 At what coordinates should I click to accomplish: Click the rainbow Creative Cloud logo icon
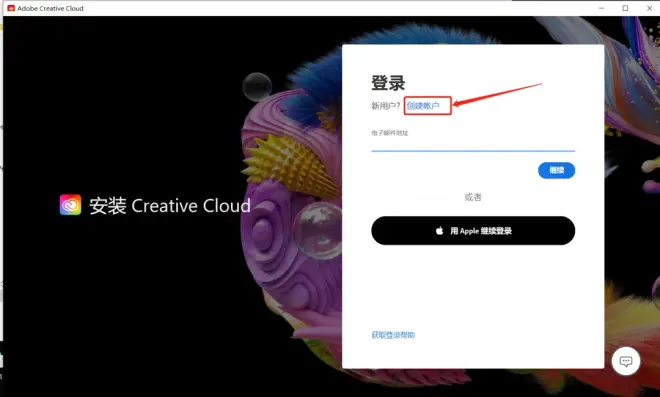pos(70,205)
